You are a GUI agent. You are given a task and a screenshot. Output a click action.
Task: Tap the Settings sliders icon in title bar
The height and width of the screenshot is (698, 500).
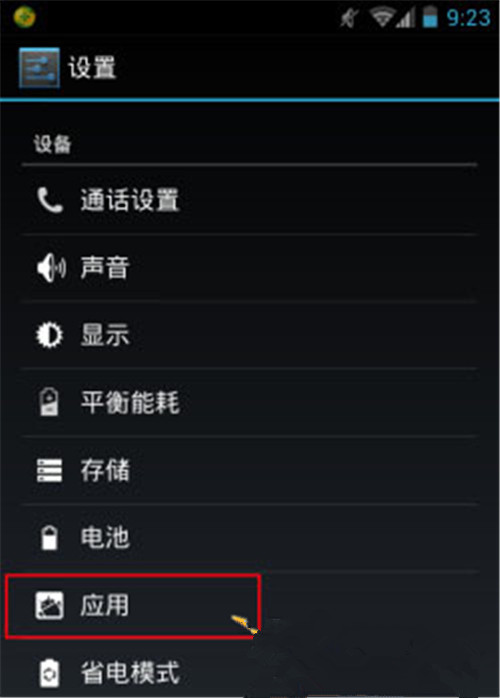39,68
